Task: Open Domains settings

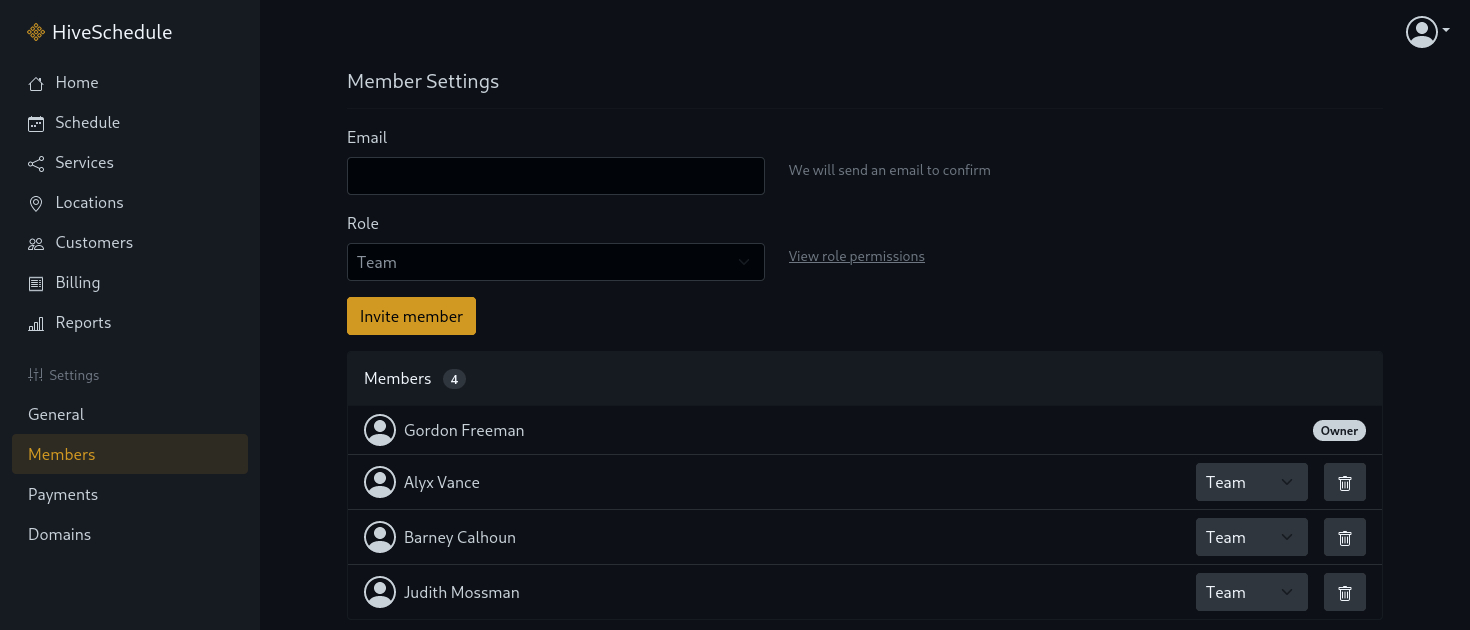Action: (130, 534)
